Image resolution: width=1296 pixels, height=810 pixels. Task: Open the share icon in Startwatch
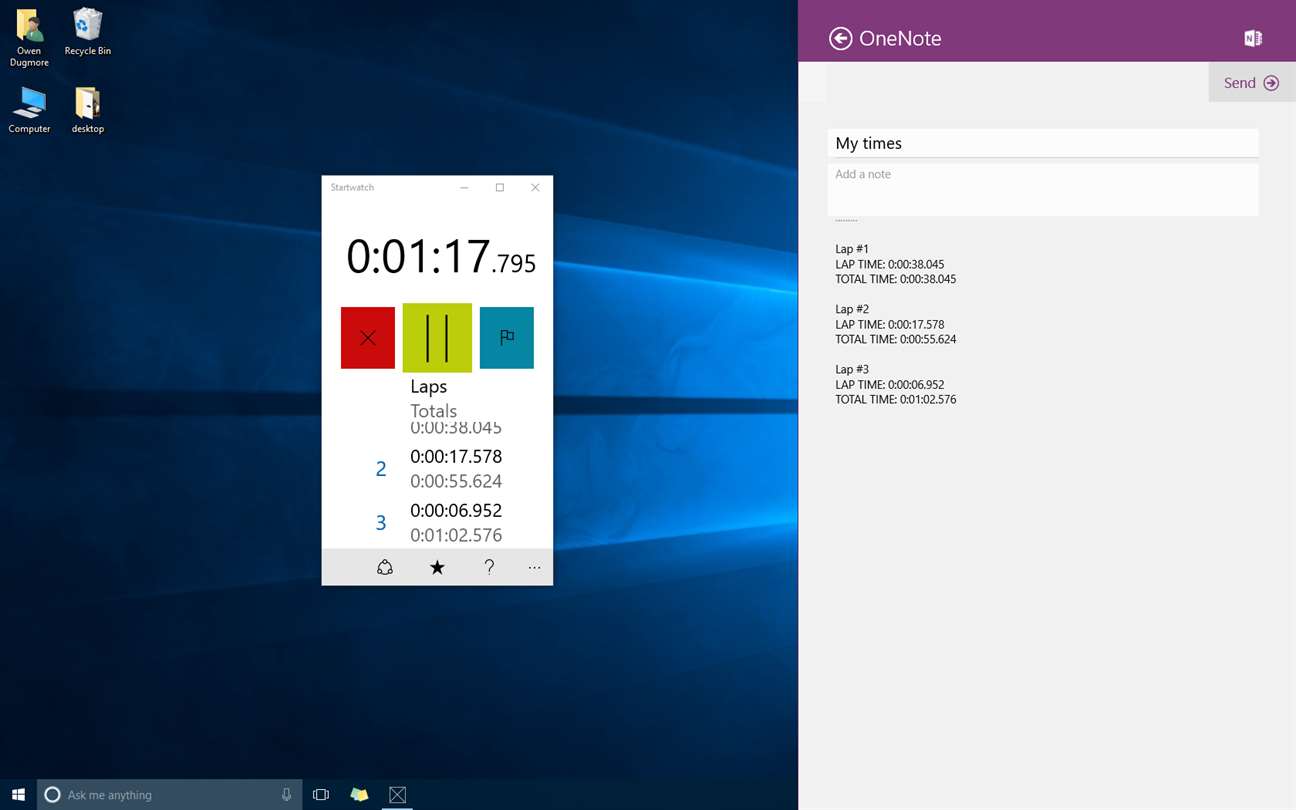tap(385, 567)
